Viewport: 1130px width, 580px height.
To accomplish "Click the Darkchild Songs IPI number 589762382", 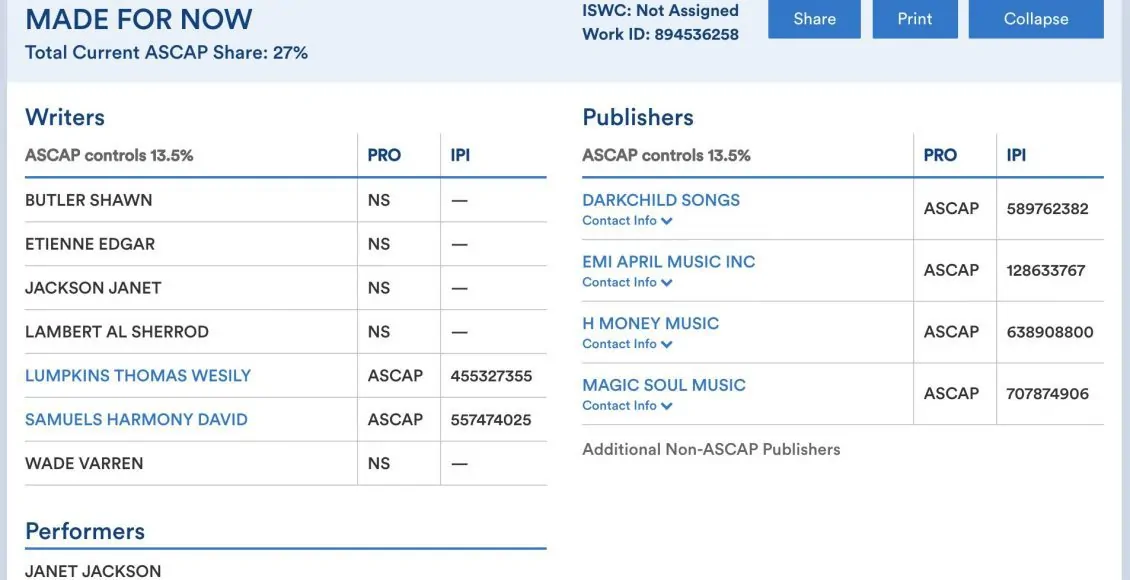I will pyautogui.click(x=1047, y=209).
